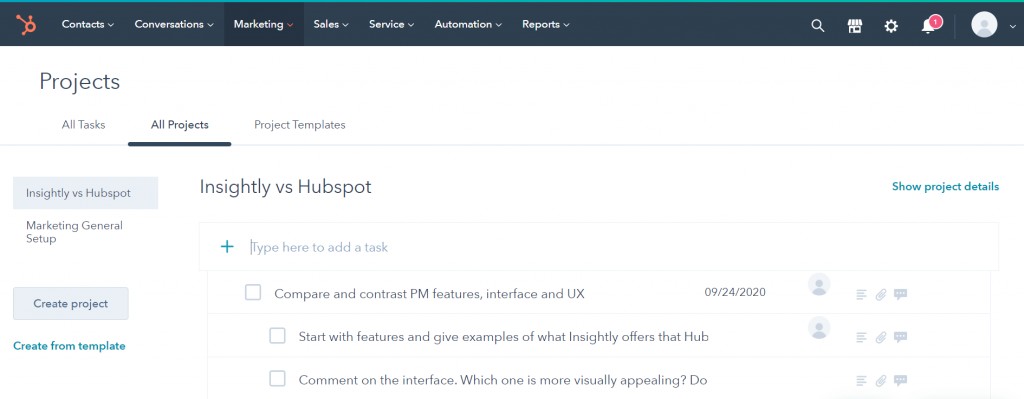Click the Insightly vs Hubspot project heading
Screen dimensions: 1024x399
[285, 187]
